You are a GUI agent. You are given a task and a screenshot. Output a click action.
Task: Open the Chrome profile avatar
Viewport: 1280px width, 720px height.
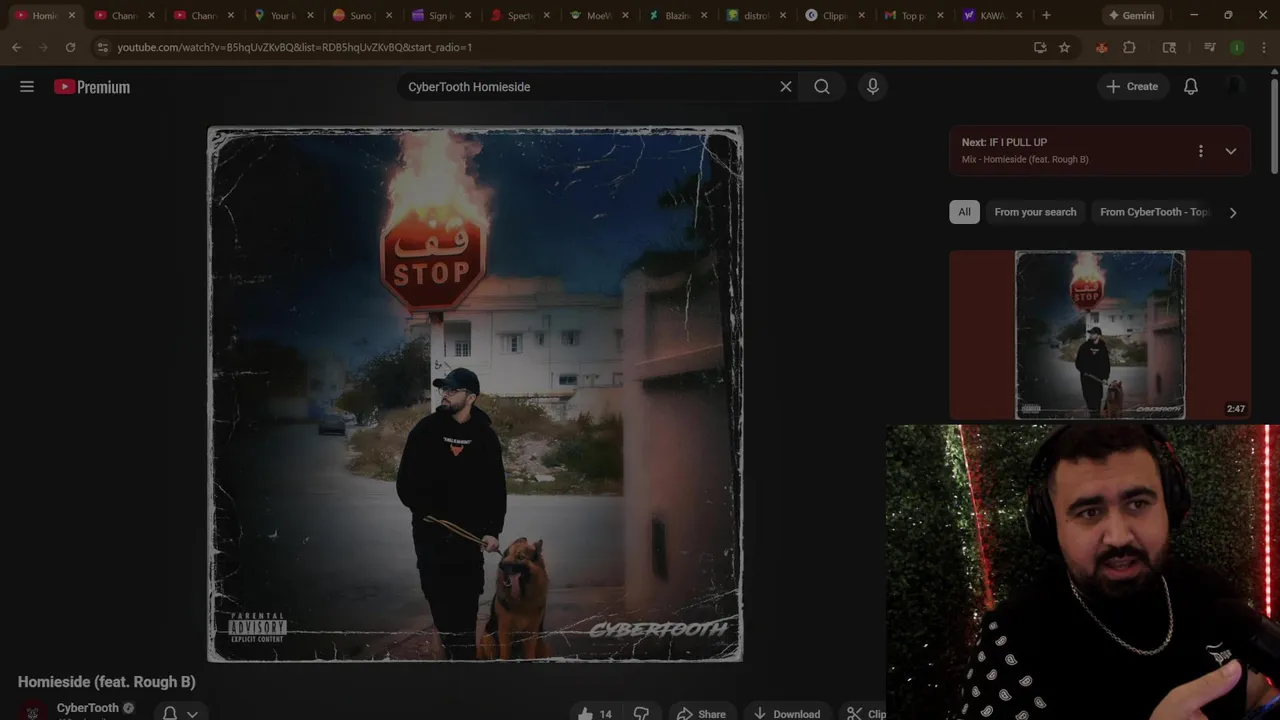tap(1237, 47)
